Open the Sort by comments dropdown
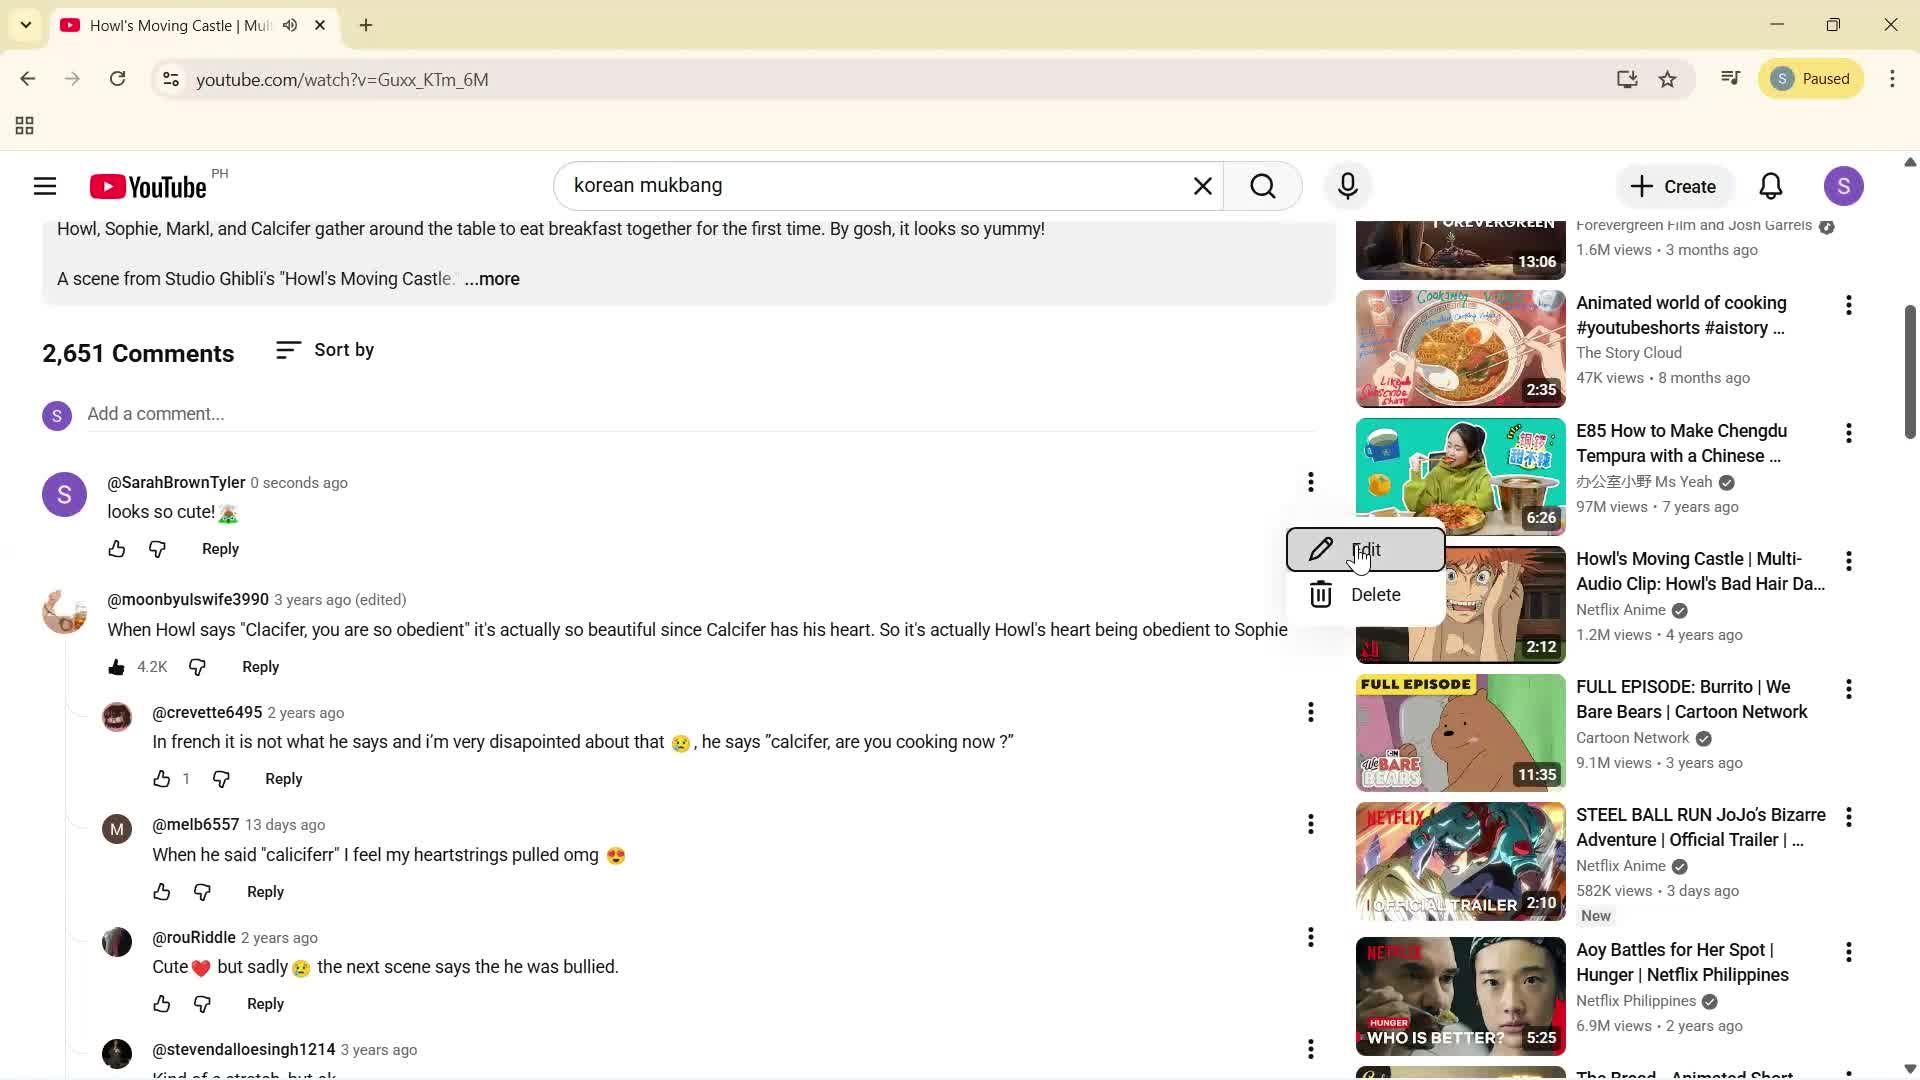 pyautogui.click(x=325, y=350)
